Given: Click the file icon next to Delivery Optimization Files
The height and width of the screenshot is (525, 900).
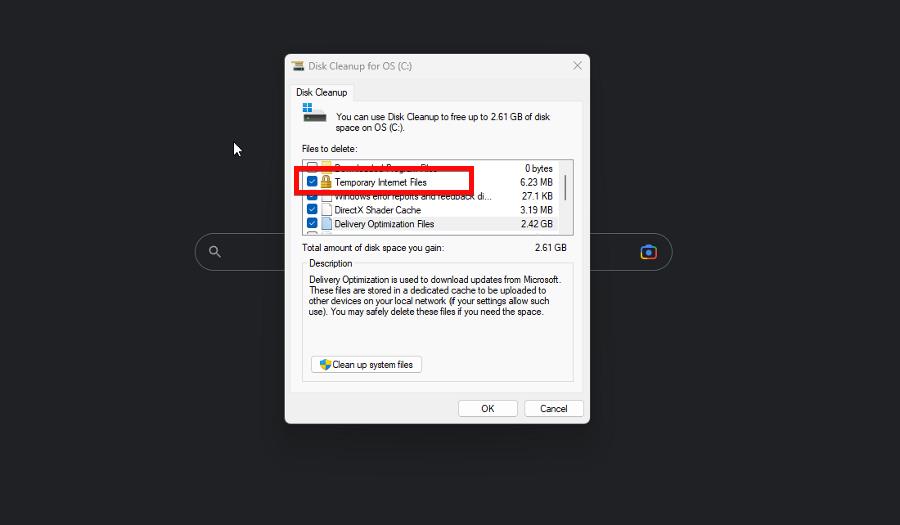Looking at the screenshot, I should [327, 223].
